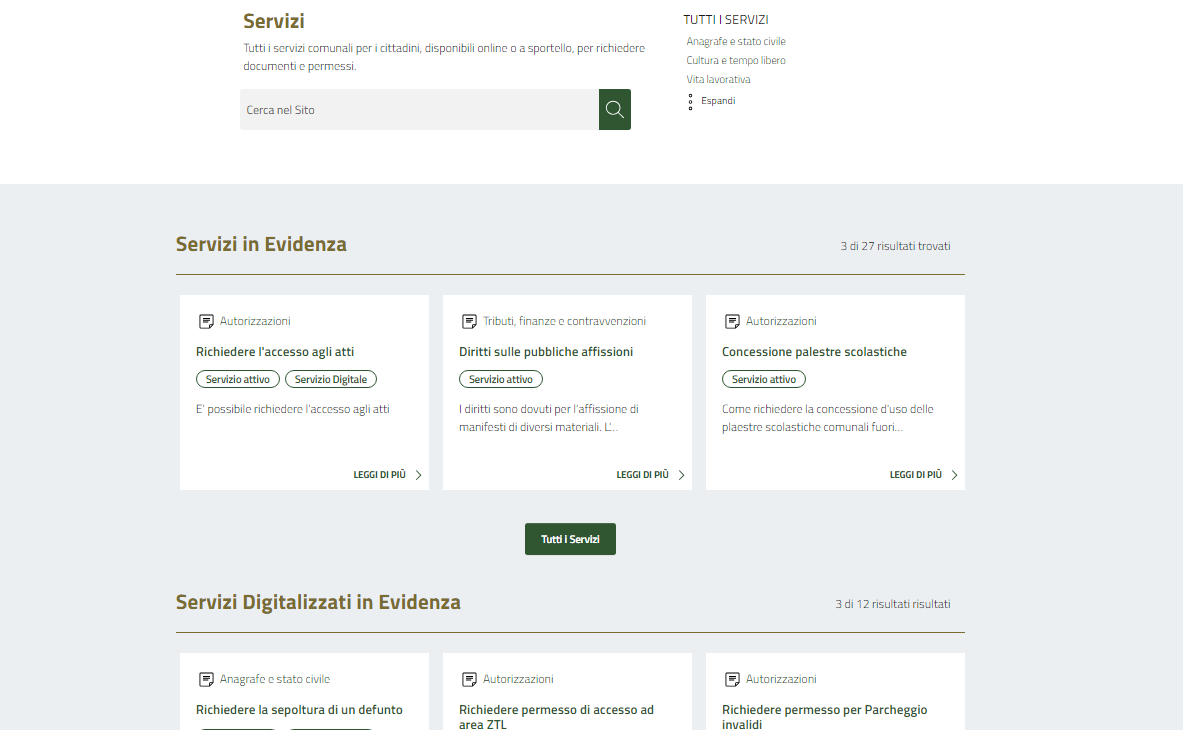Click the arrow next to LEGGI DI PIÙ on Concessione palestre scolastiche
This screenshot has height=730, width=1183.
tap(955, 475)
